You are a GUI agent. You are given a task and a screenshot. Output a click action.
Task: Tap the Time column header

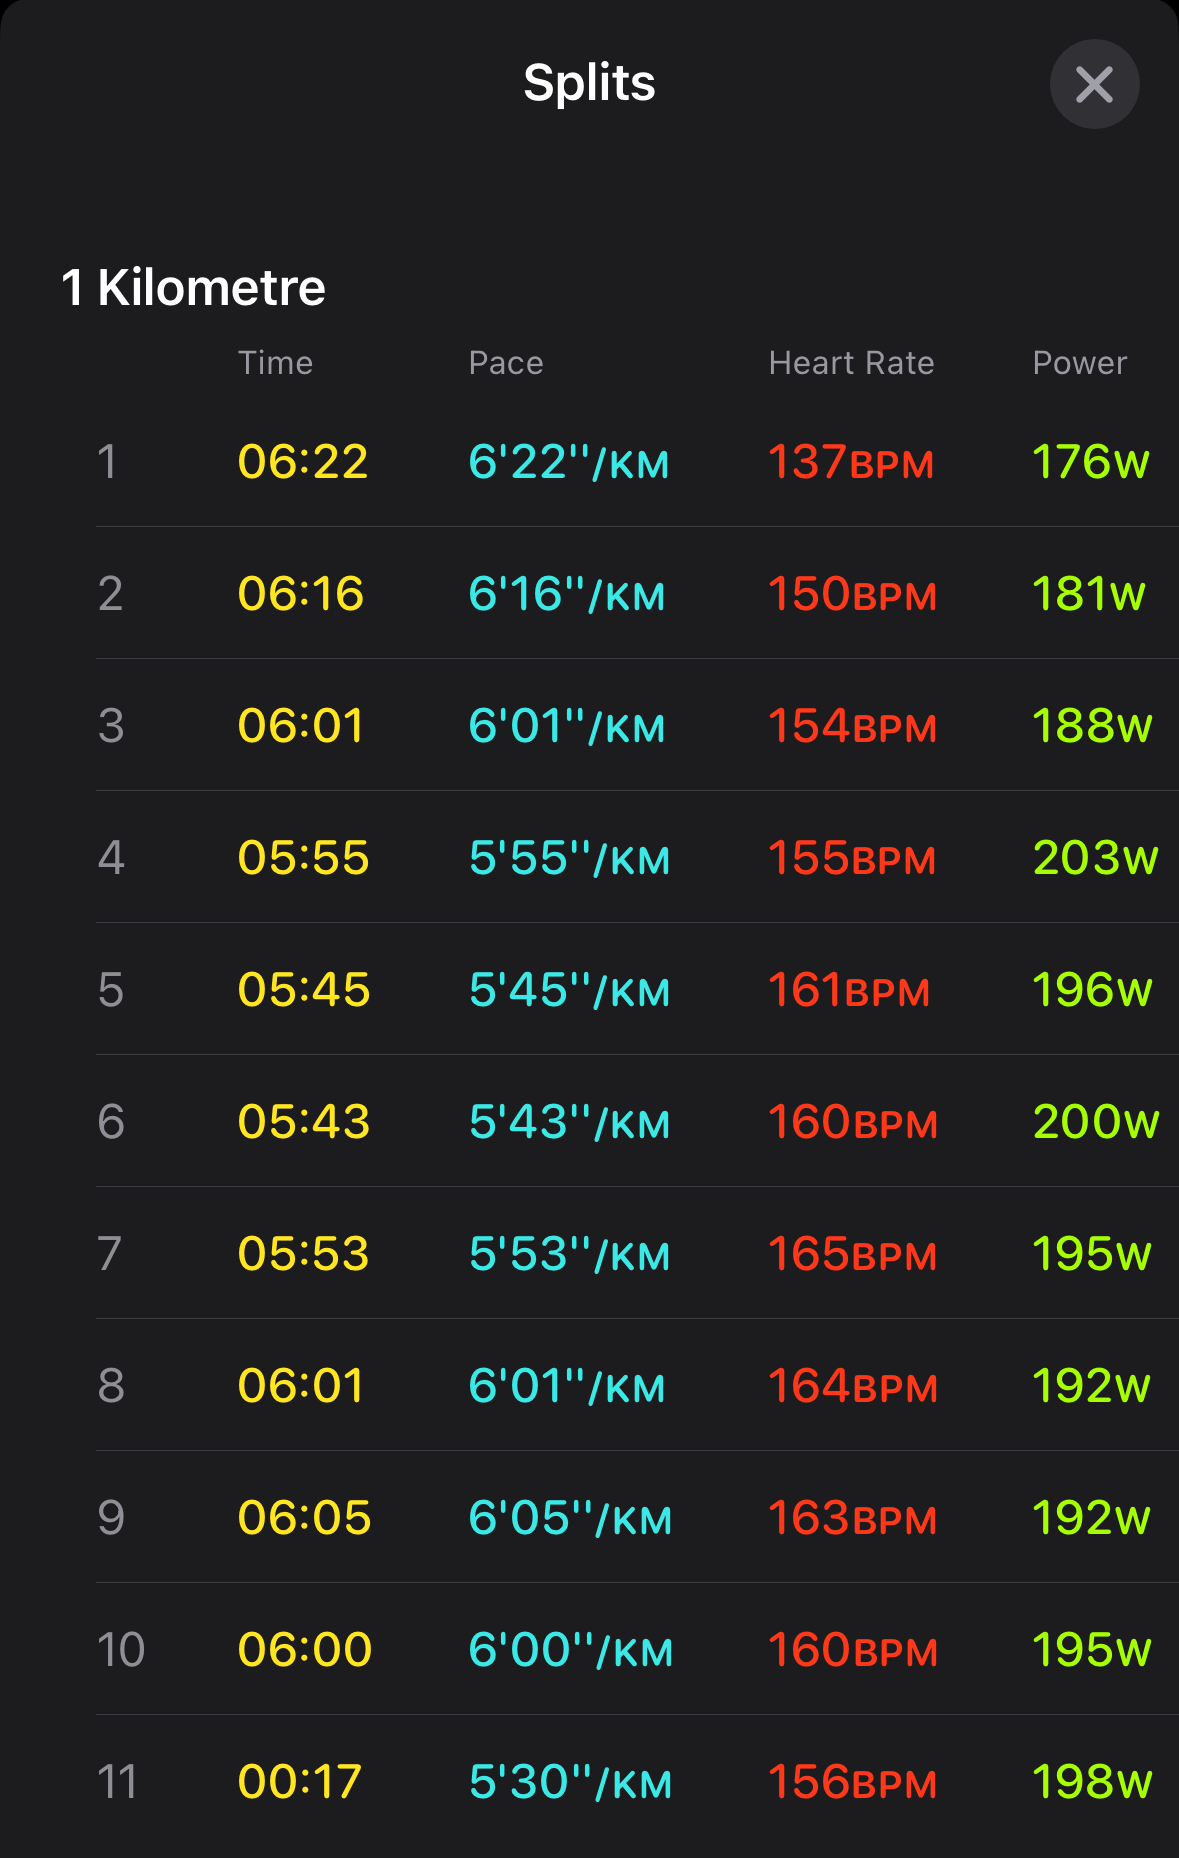click(x=275, y=363)
